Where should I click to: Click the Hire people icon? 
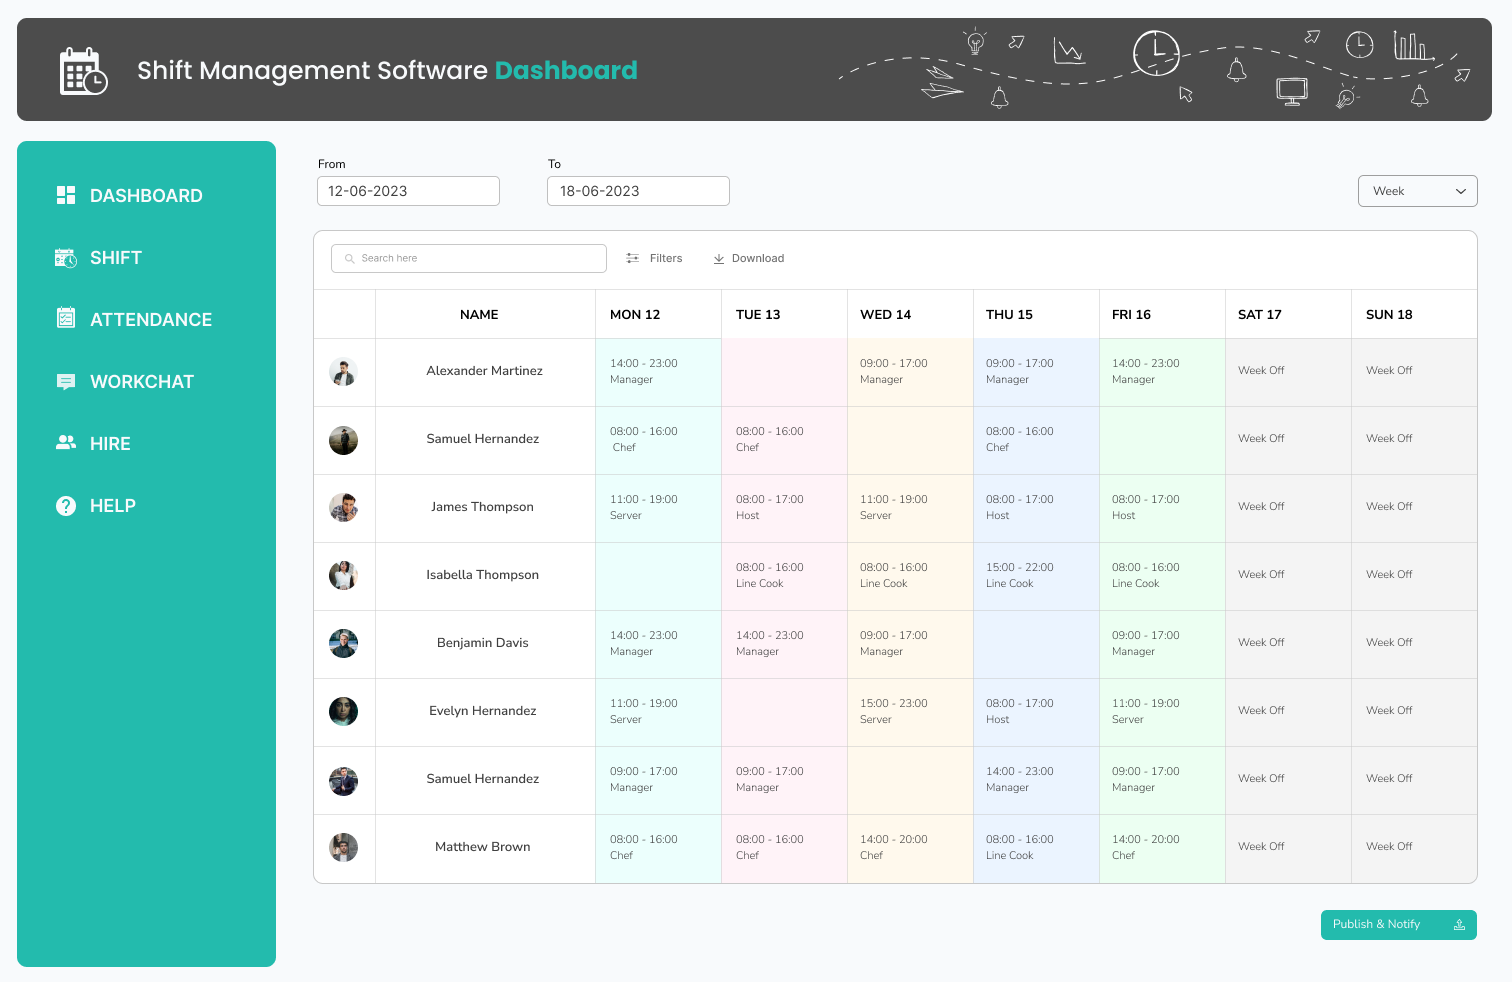pos(66,443)
